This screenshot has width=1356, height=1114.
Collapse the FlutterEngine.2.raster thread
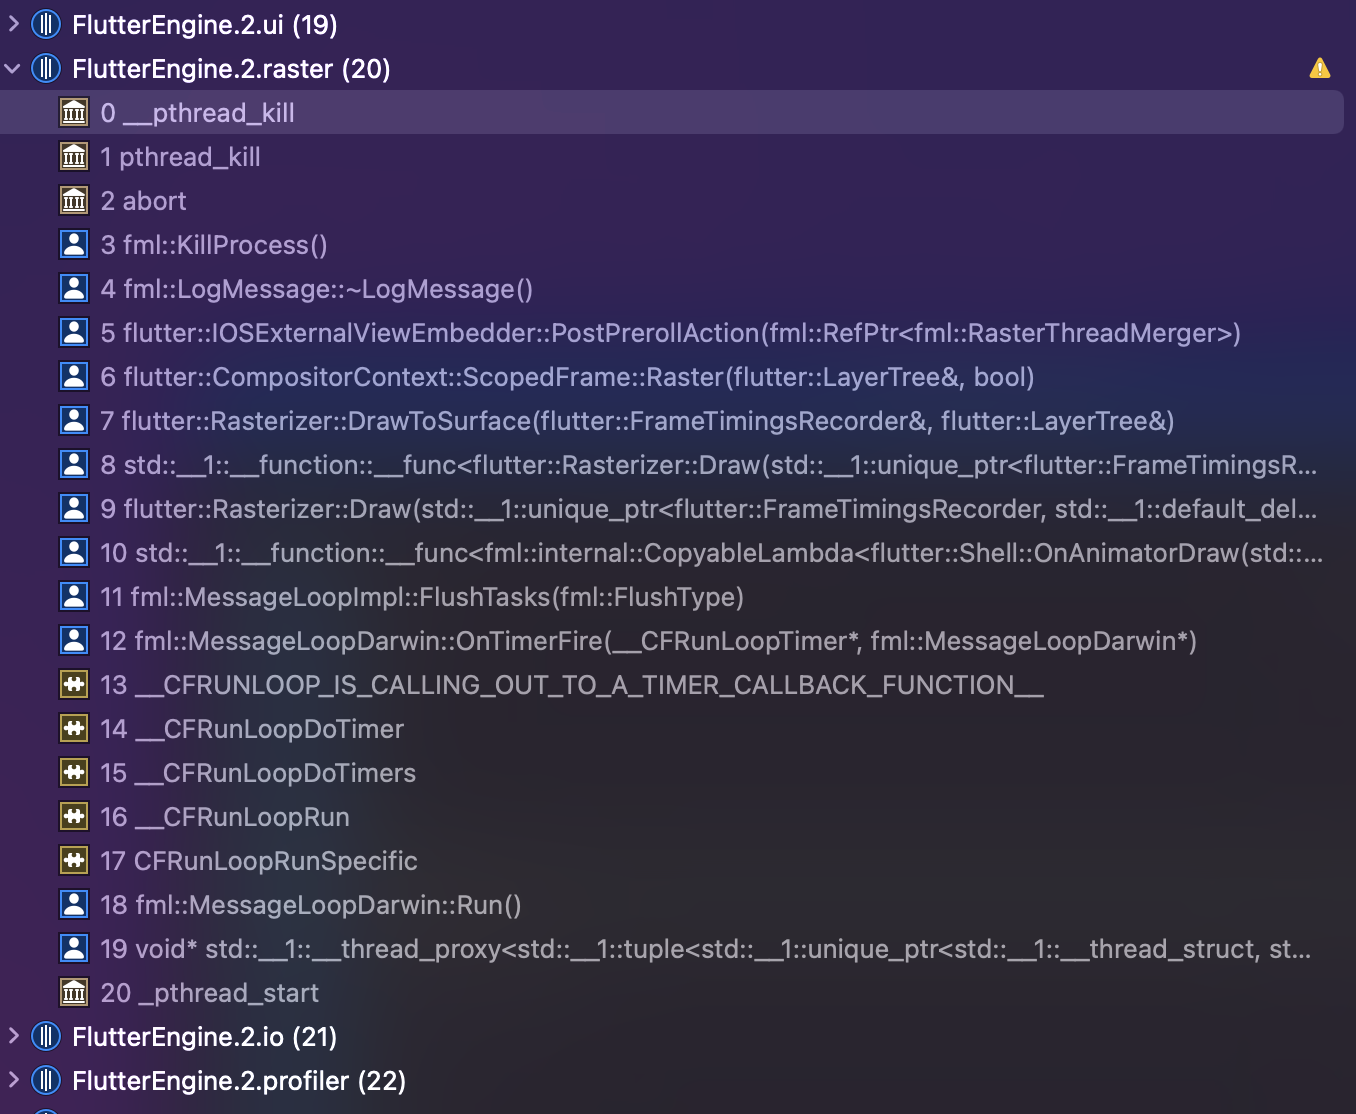[x=12, y=68]
